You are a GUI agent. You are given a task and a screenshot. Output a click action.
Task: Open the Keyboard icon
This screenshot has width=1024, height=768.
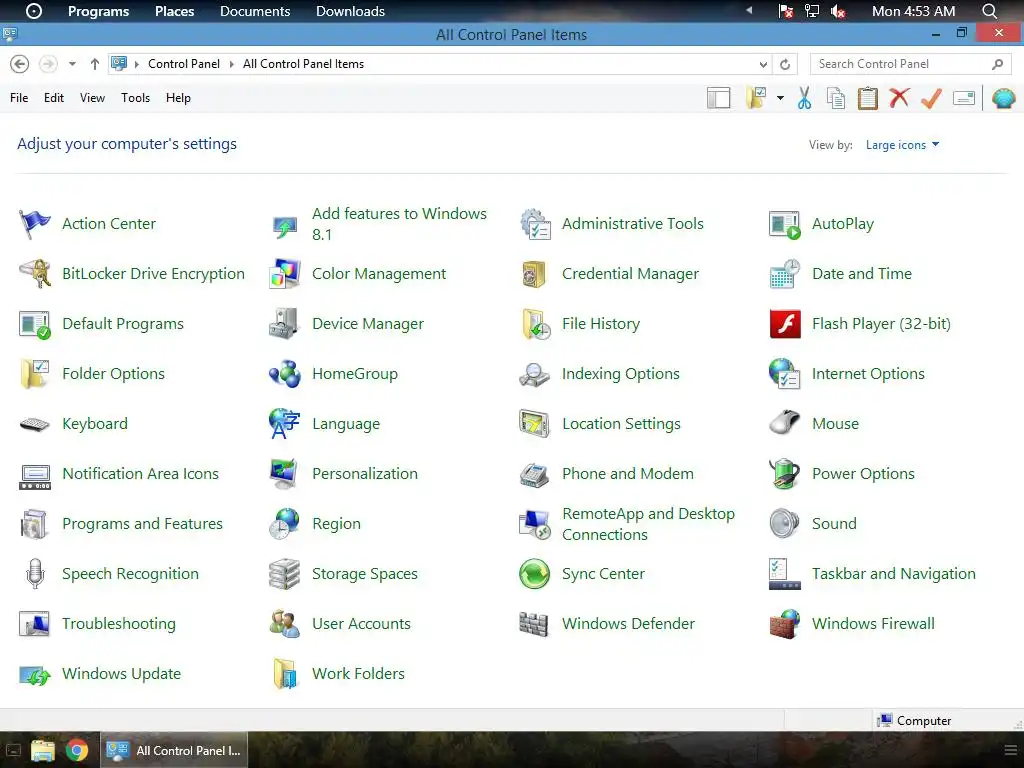coord(35,424)
